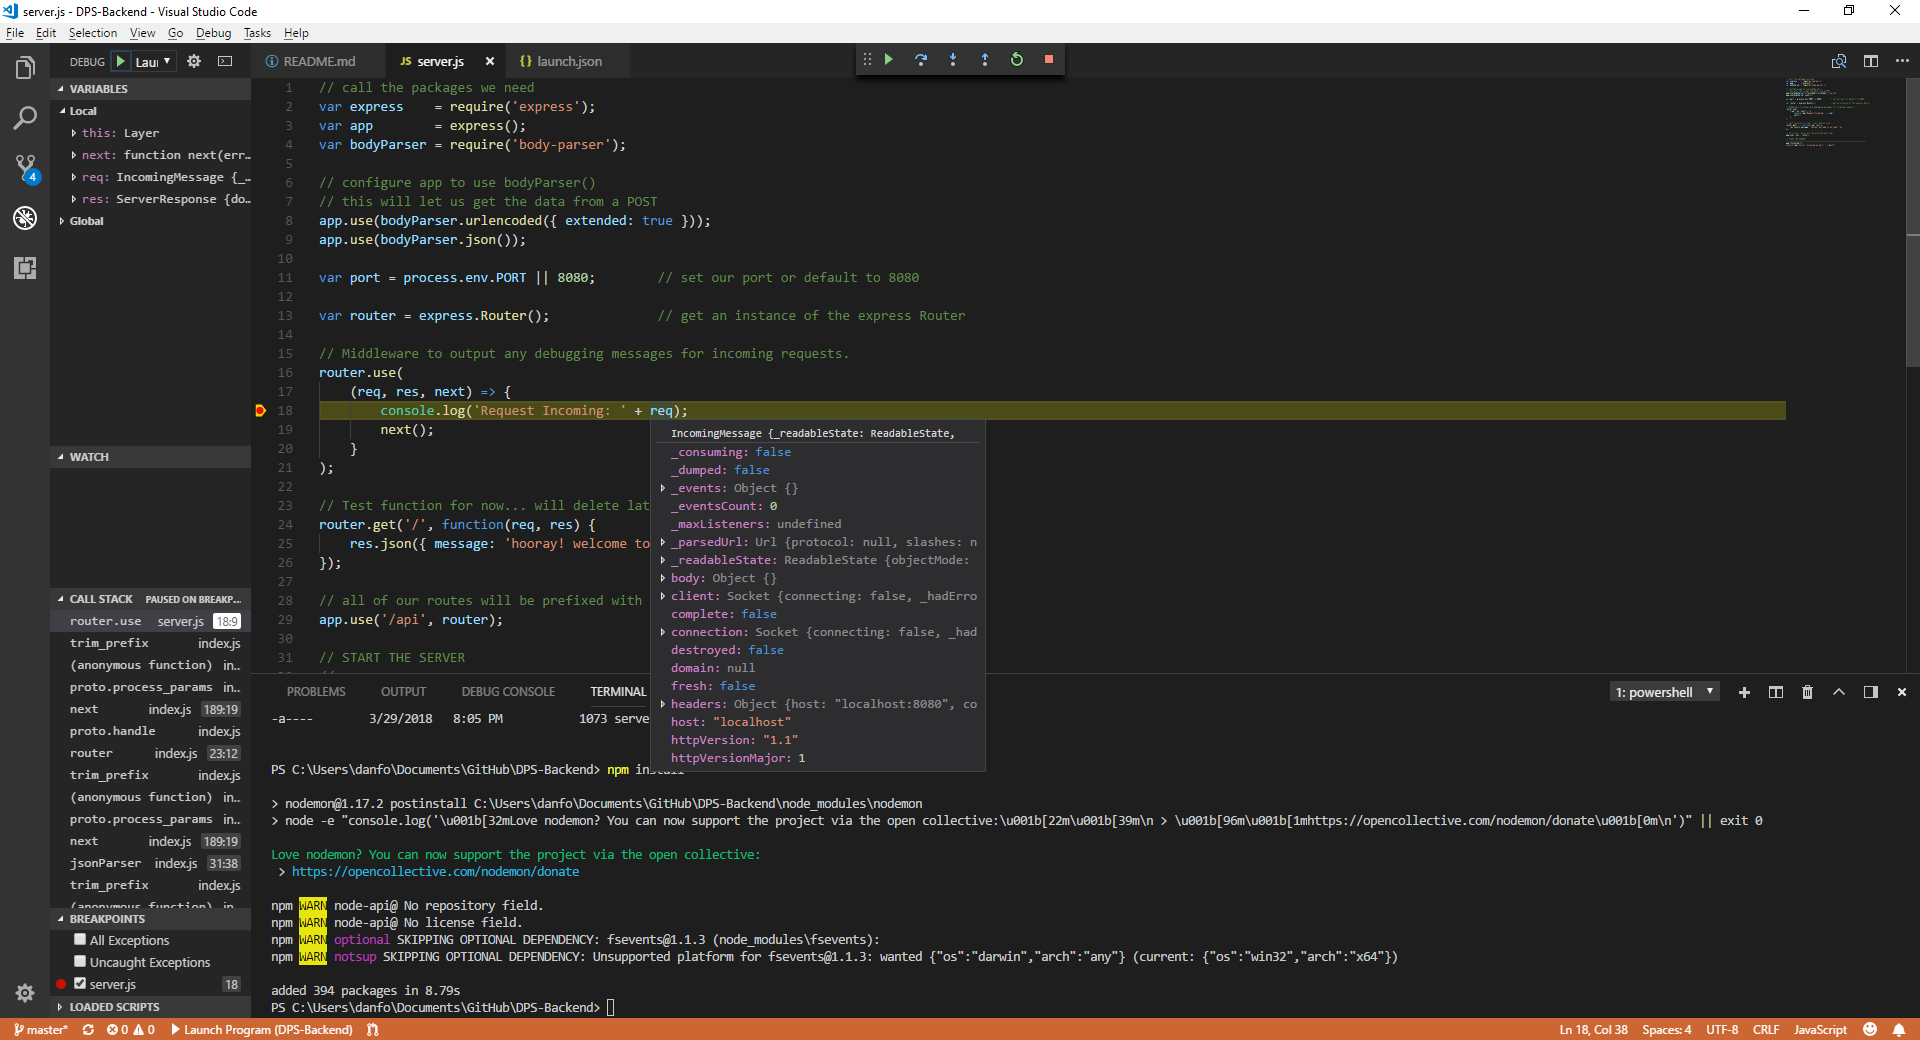Click the Continue debug button
The width and height of the screenshot is (1920, 1040).
(x=888, y=60)
